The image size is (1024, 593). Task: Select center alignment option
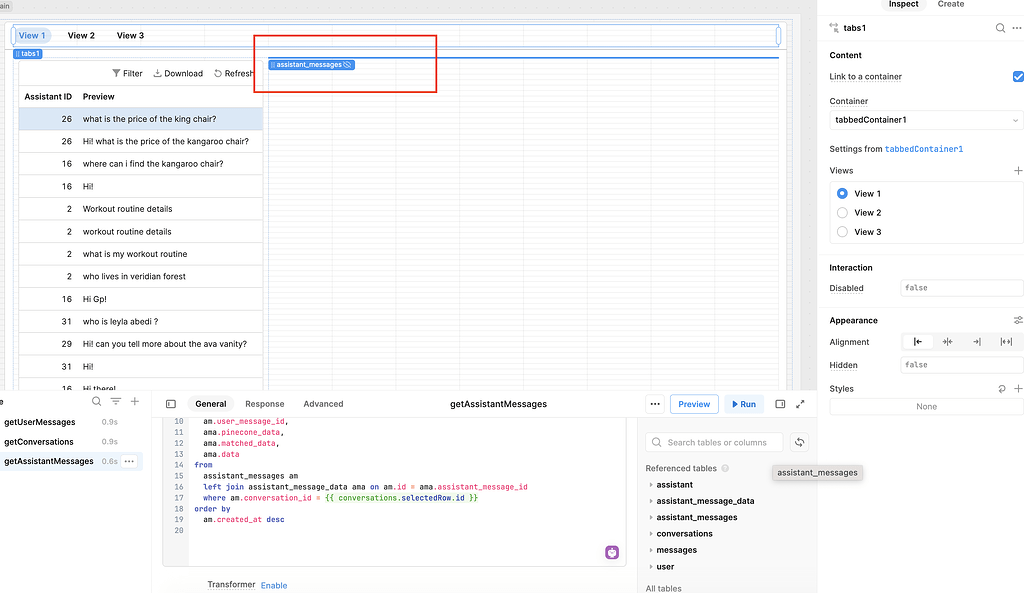point(947,342)
